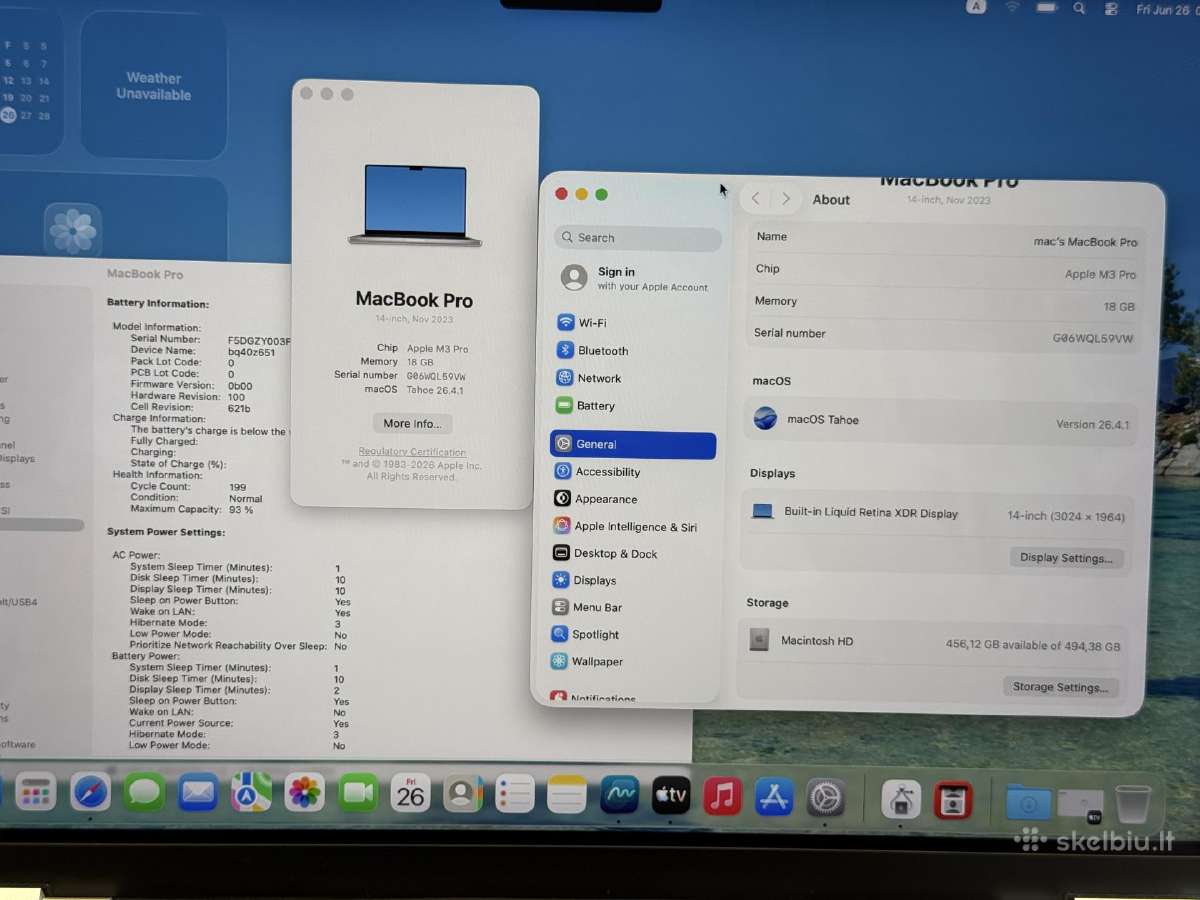
Task: Launch FaceTime from the Dock
Action: [358, 793]
